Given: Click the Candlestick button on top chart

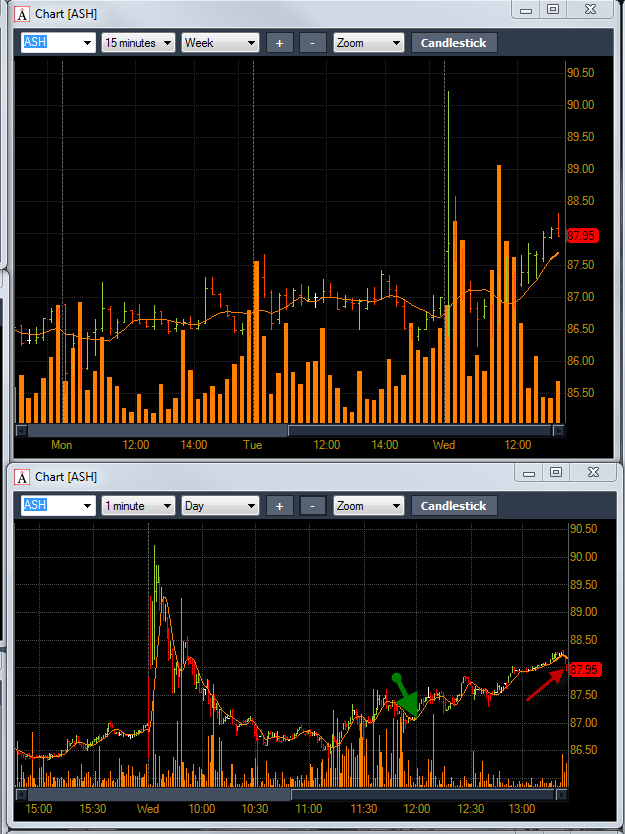Looking at the screenshot, I should coord(454,43).
